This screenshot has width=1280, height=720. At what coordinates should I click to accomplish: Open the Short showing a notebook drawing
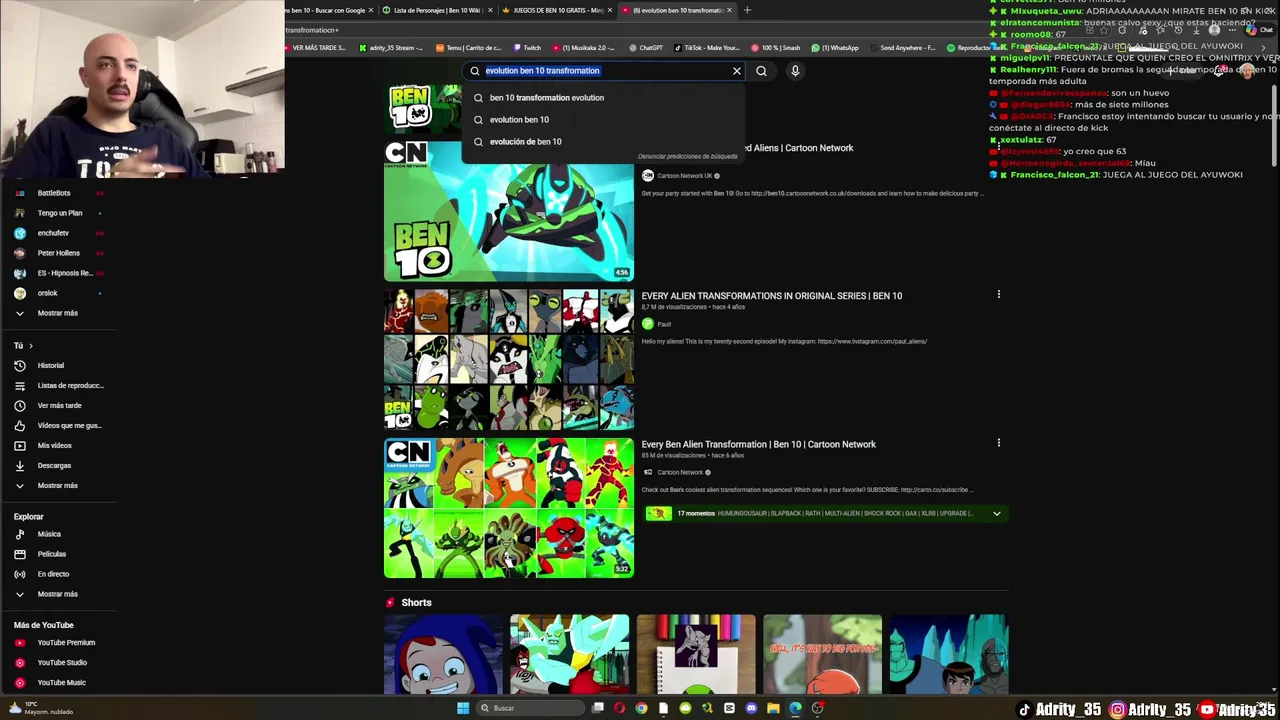click(x=696, y=655)
